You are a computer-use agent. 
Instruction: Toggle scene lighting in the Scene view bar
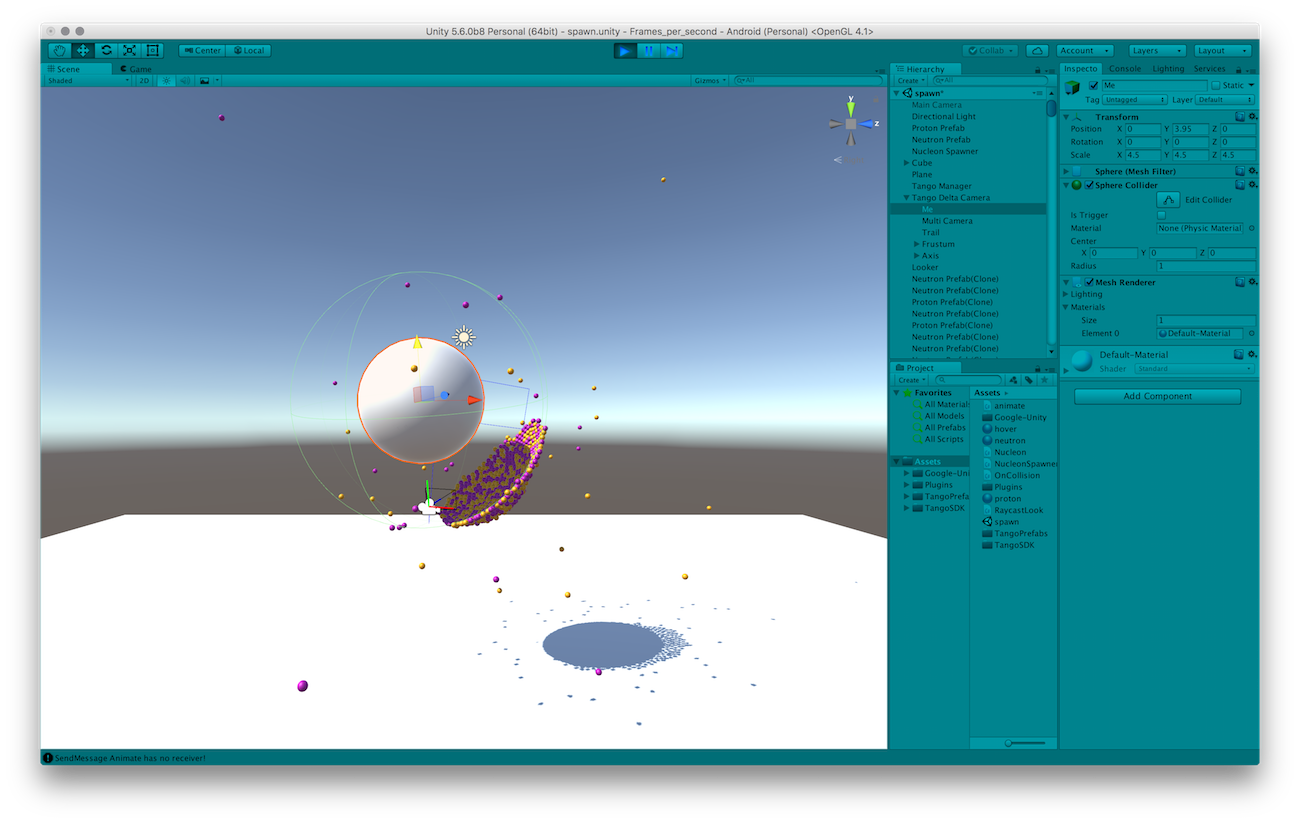click(167, 80)
